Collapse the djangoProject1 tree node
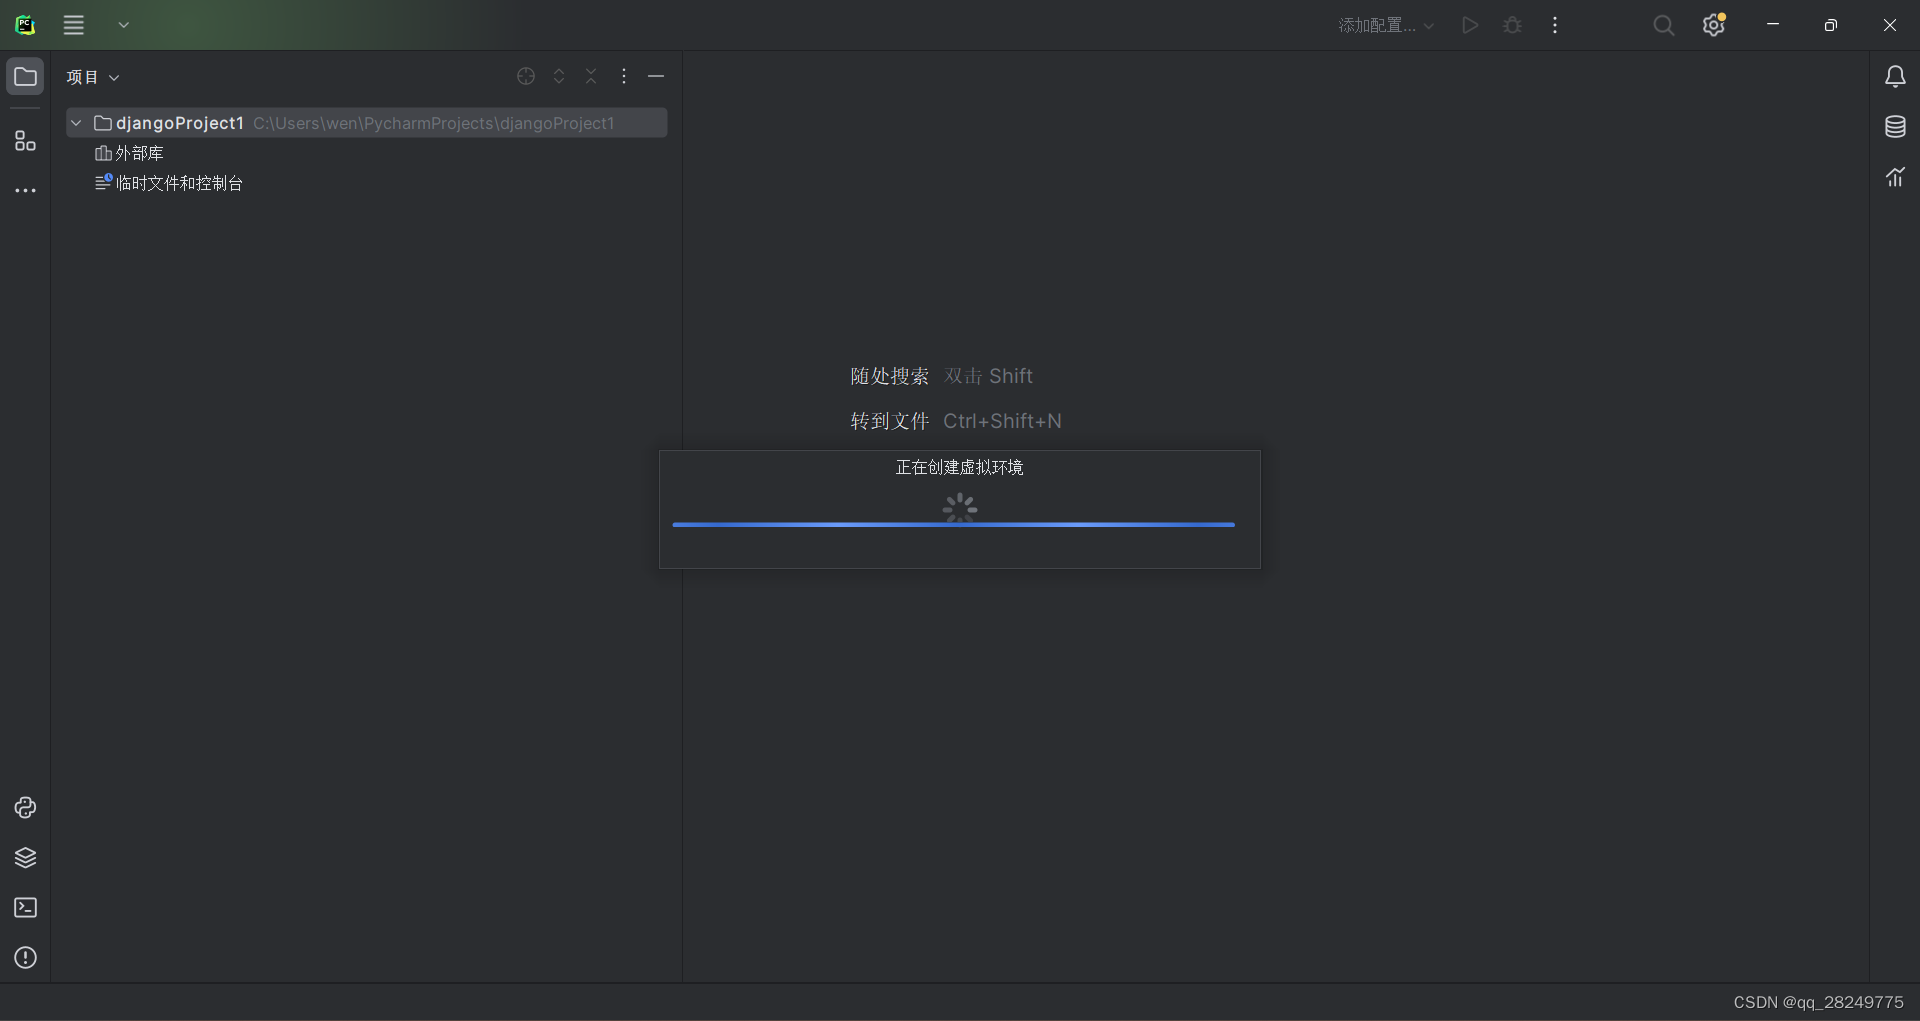This screenshot has width=1920, height=1021. tap(76, 123)
